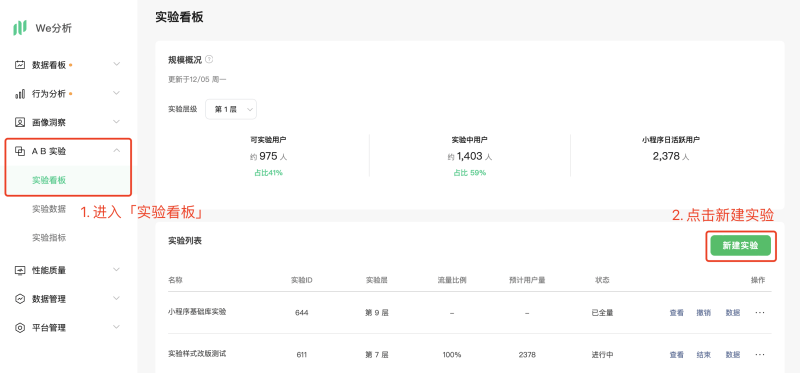Screen dimensions: 800x373
Task: Click the 数据管理 icon in sidebar
Action: [20, 299]
